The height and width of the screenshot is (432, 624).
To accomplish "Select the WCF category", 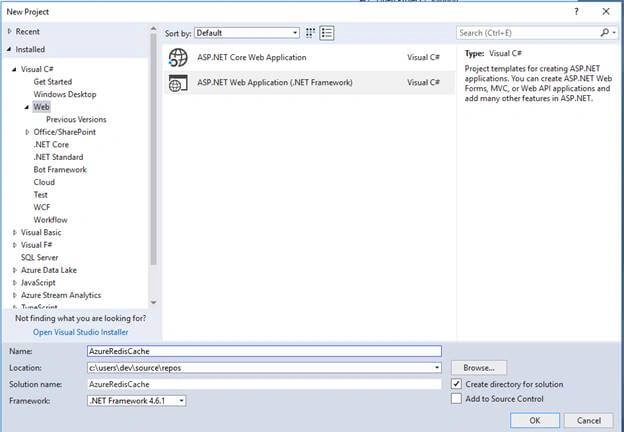I will pyautogui.click(x=42, y=207).
